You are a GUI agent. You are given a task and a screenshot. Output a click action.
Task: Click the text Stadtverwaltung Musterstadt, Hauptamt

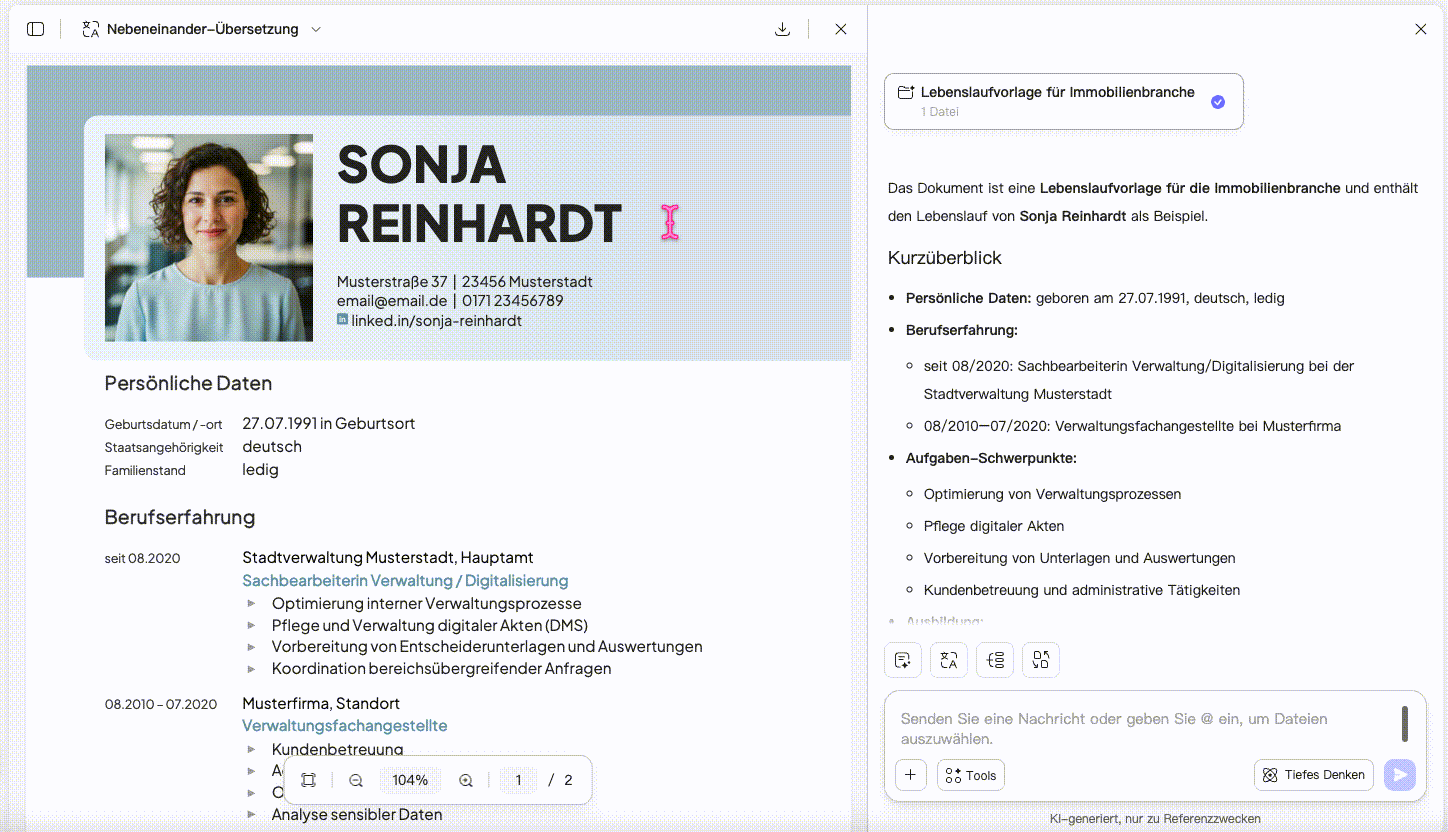pyautogui.click(x=388, y=558)
